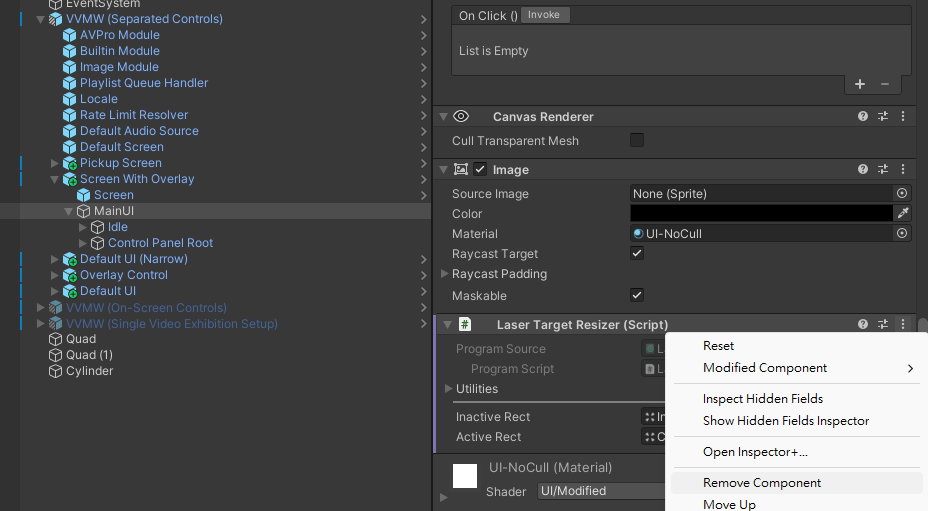Enable Cull Transparent Mesh checkbox

(637, 141)
